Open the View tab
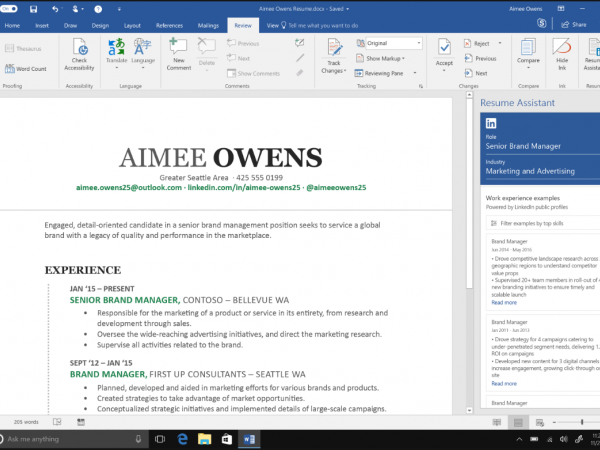Image resolution: width=600 pixels, height=450 pixels. 272,26
